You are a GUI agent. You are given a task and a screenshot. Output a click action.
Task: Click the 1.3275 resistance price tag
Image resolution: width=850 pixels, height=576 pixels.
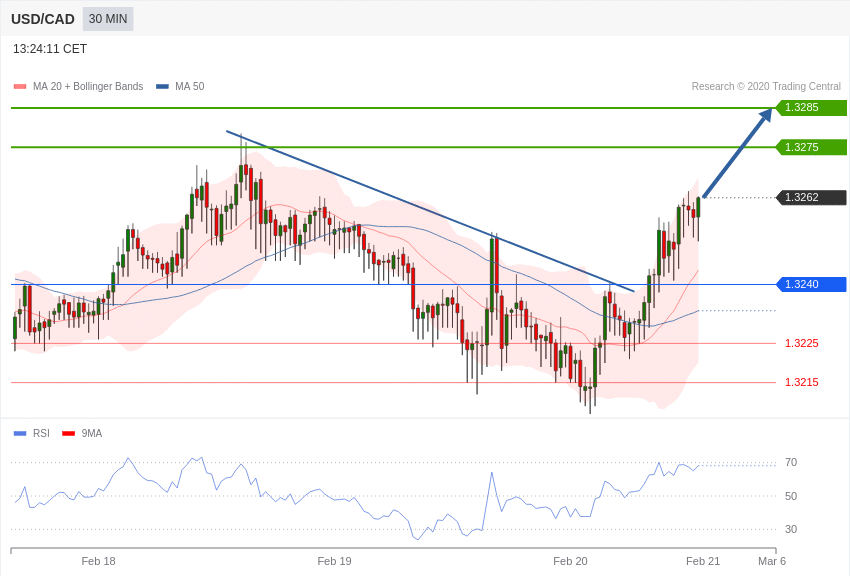click(x=812, y=147)
